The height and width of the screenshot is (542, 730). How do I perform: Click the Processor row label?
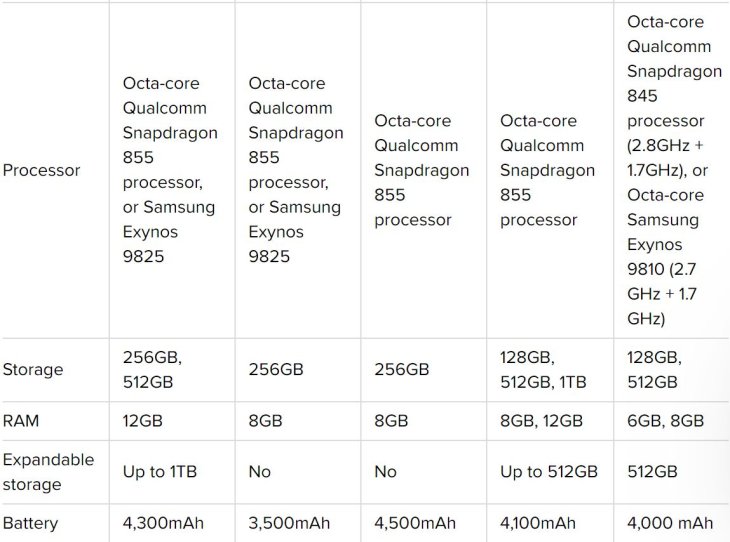click(42, 170)
